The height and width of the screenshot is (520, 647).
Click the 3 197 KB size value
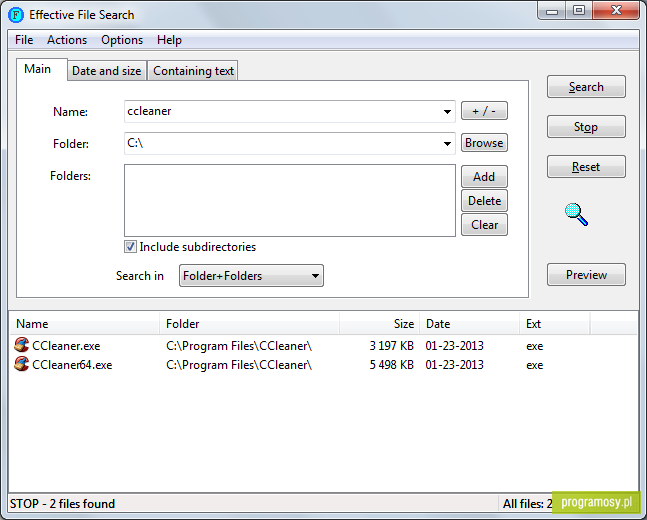[392, 346]
